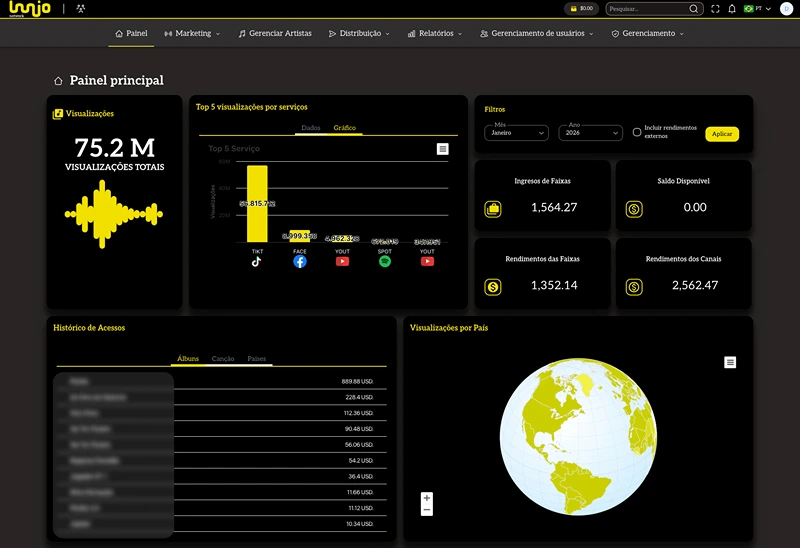Open the Visualizações por País chart menu
Viewport: 800px width, 548px height.
[x=730, y=362]
